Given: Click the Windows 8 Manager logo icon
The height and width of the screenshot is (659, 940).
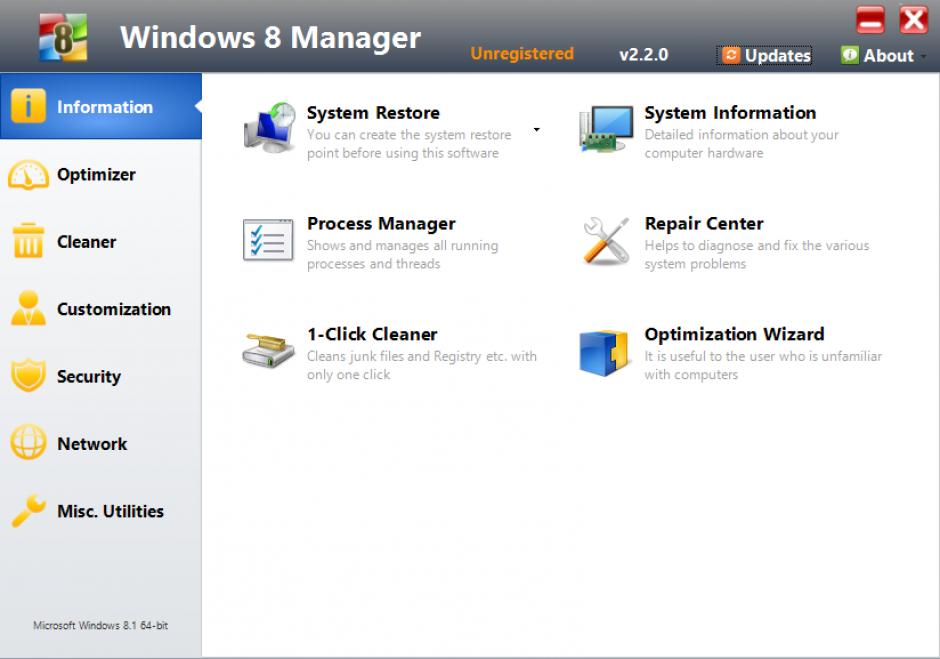Looking at the screenshot, I should (x=63, y=38).
